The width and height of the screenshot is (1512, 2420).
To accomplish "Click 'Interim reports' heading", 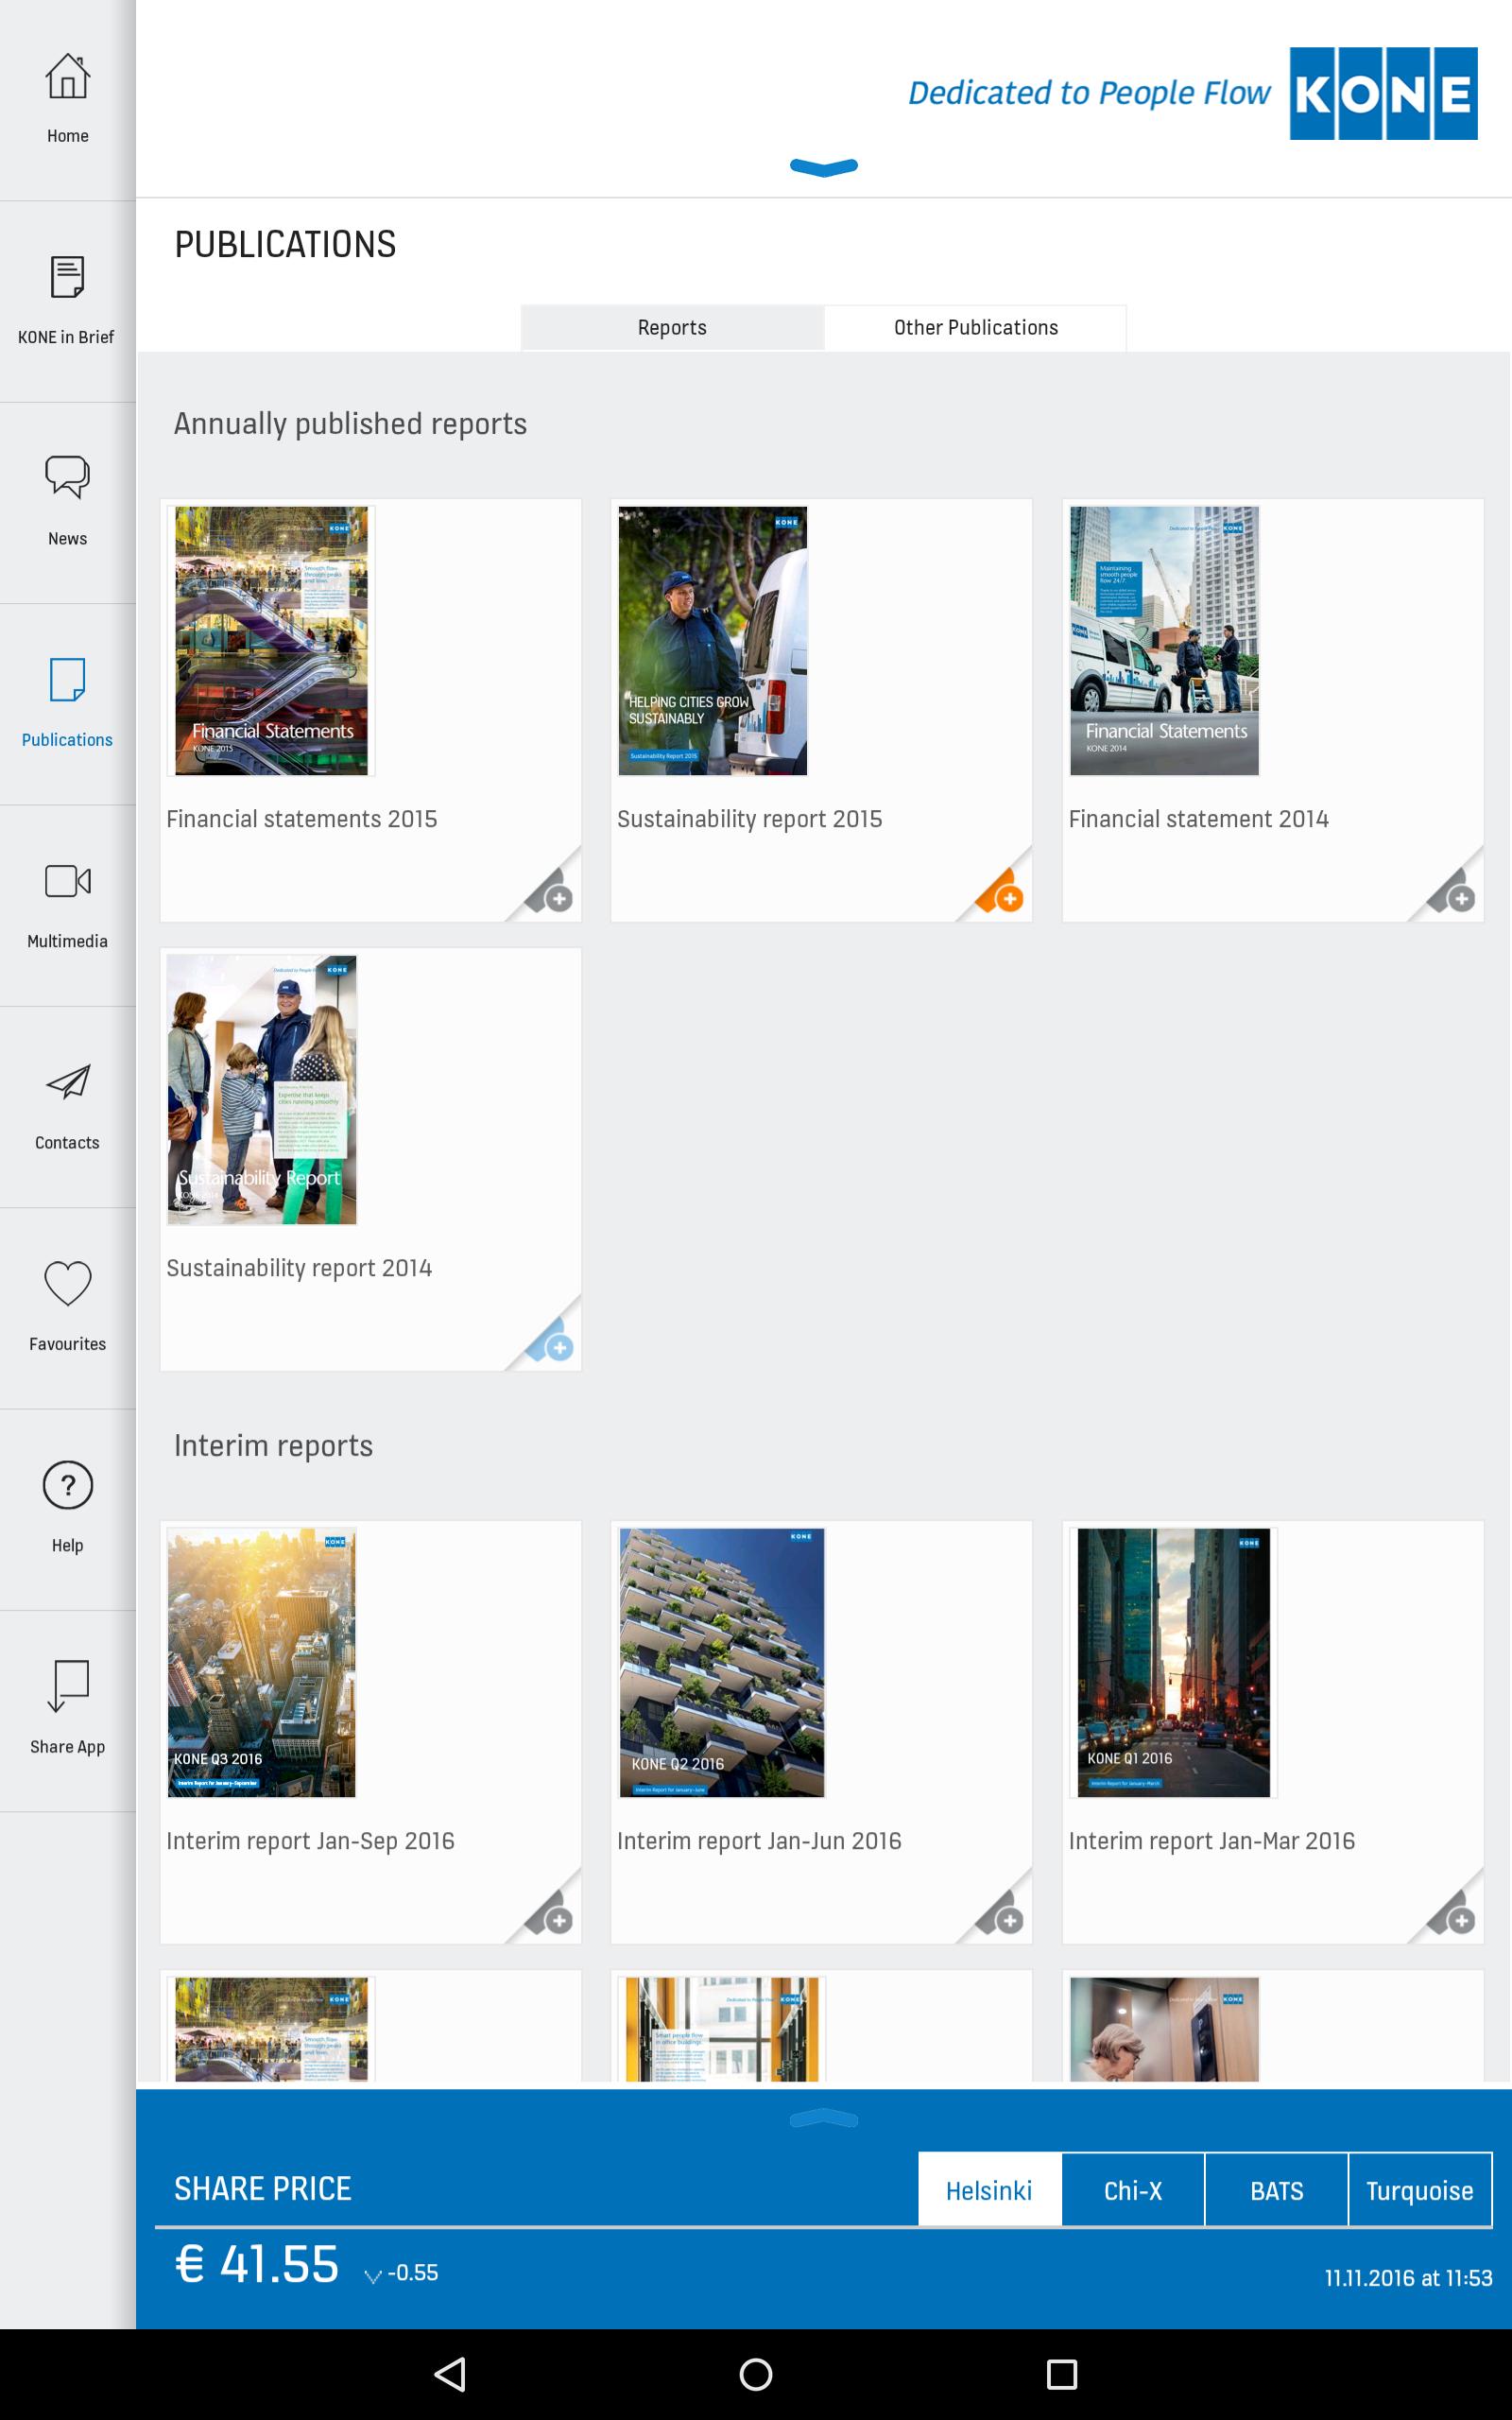I will 273,1446.
